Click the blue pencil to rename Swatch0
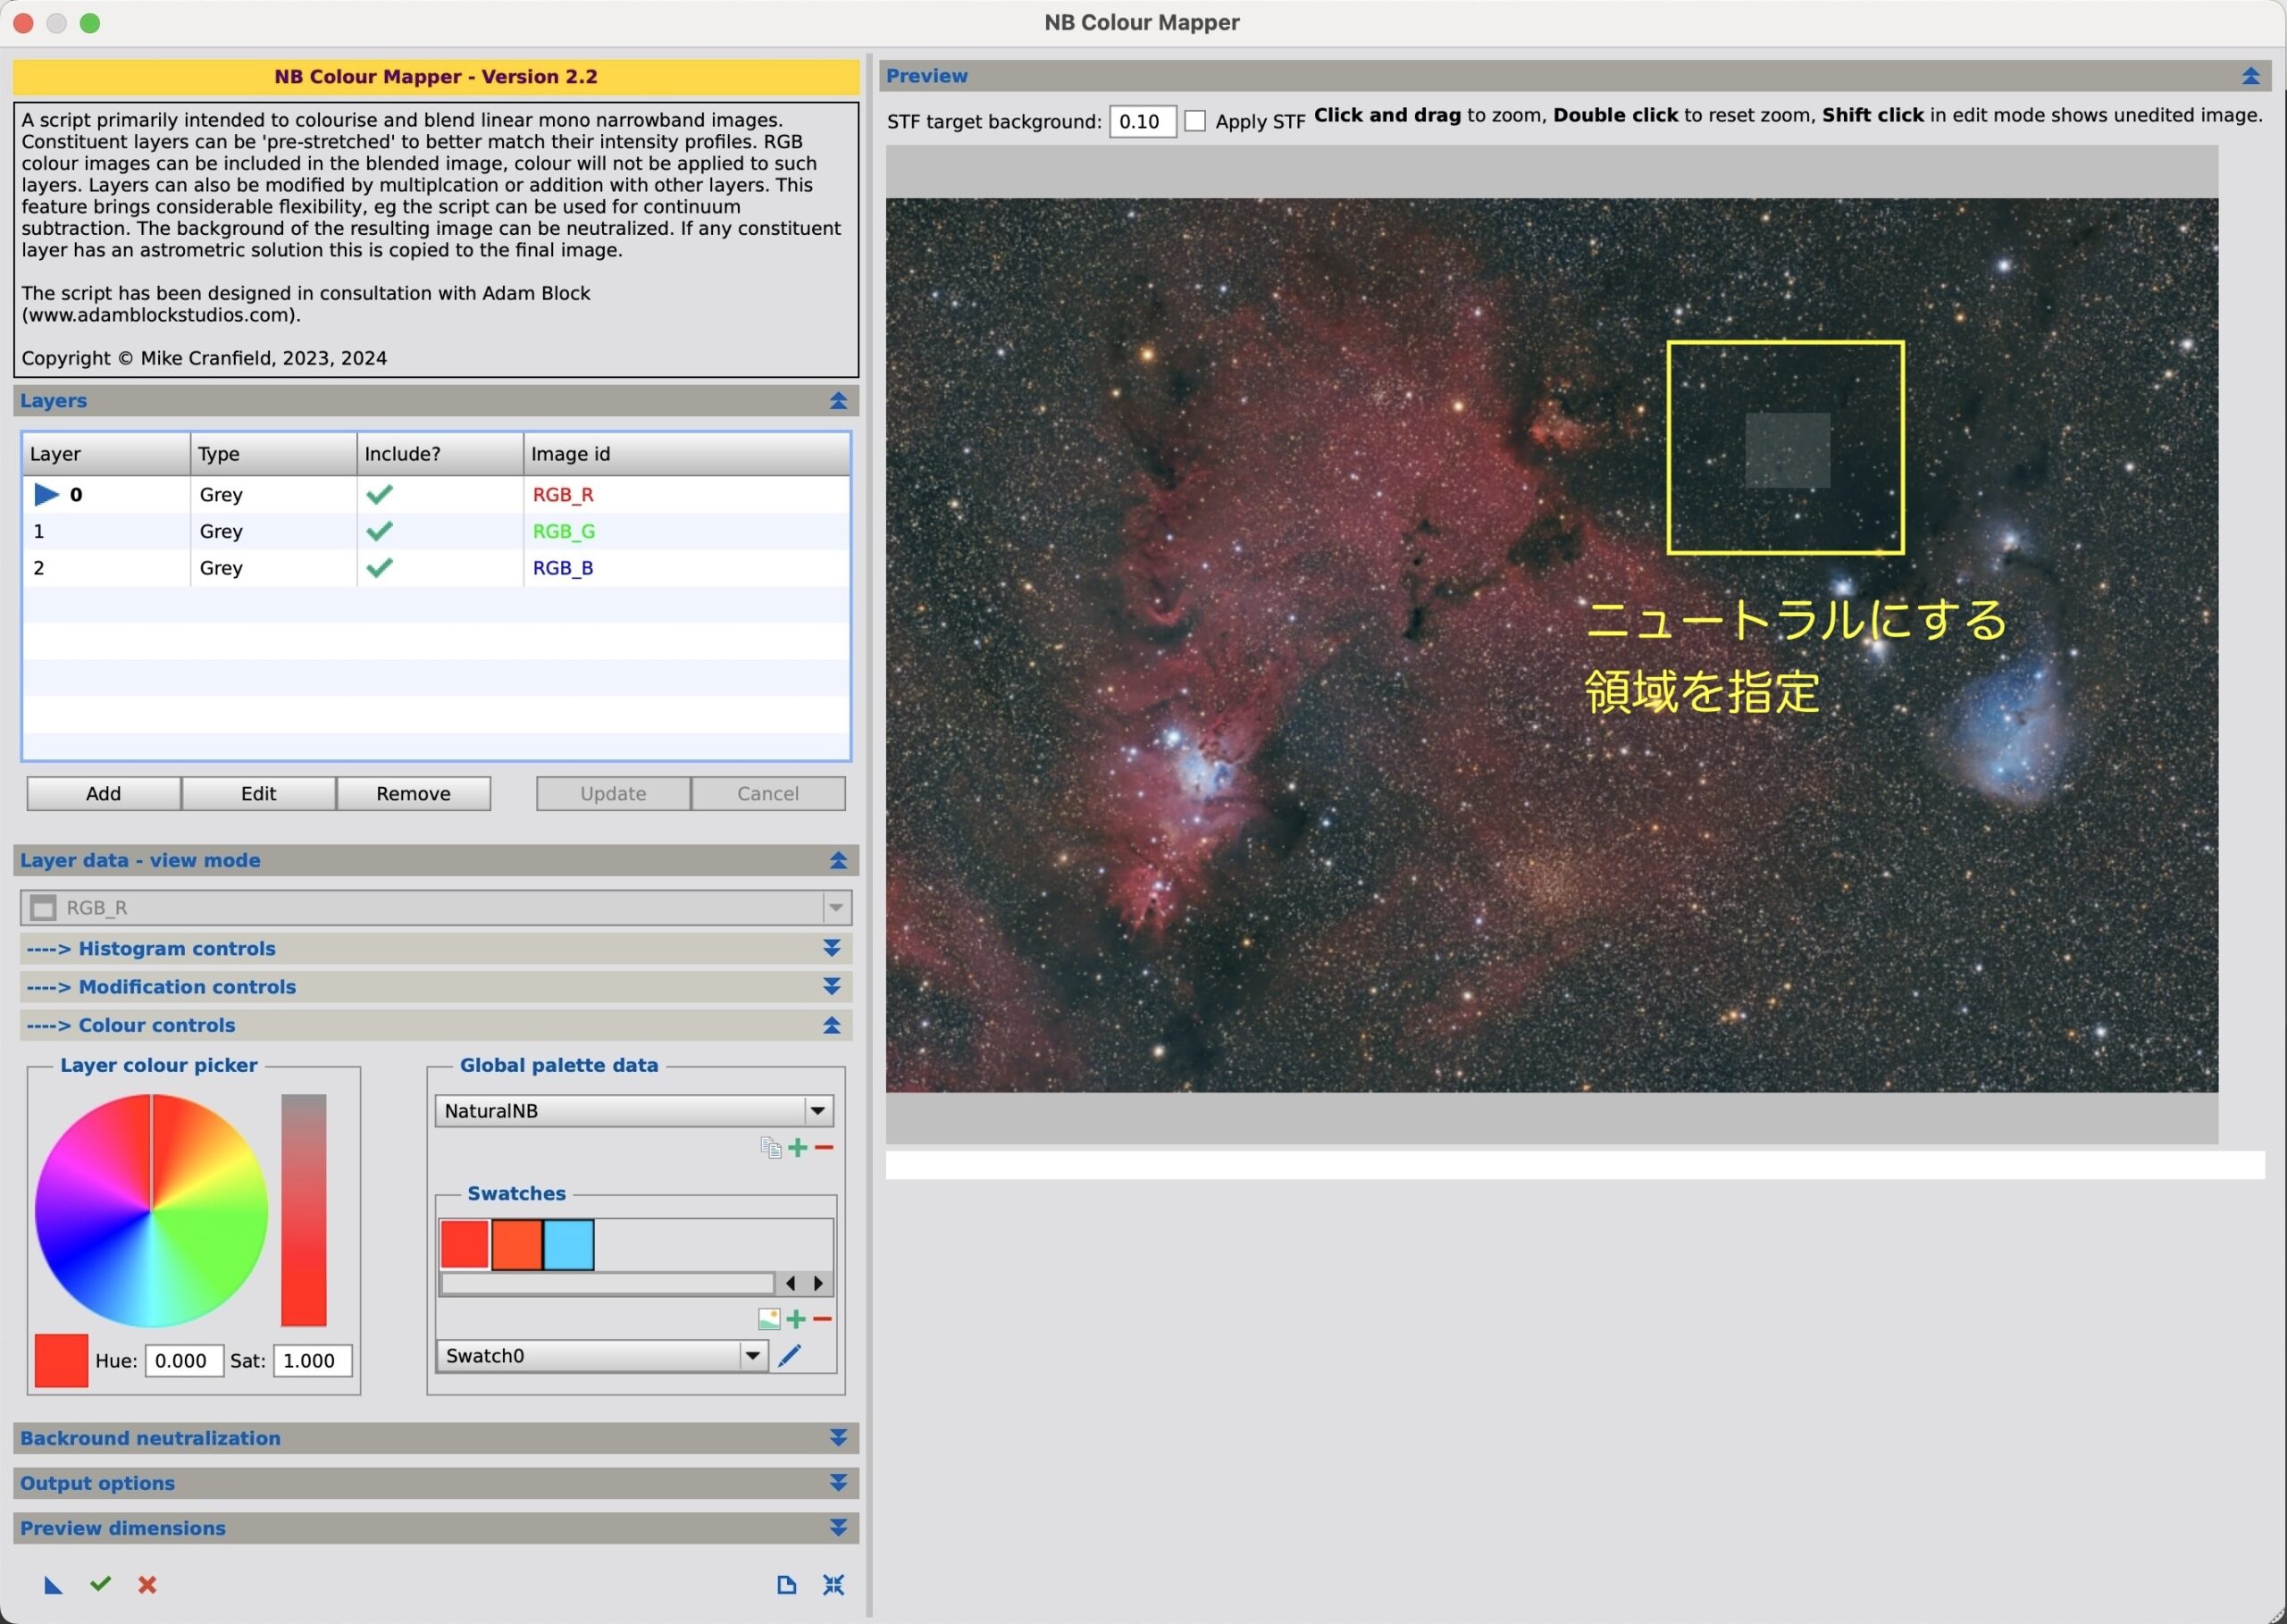The image size is (2287, 1624). click(x=789, y=1356)
